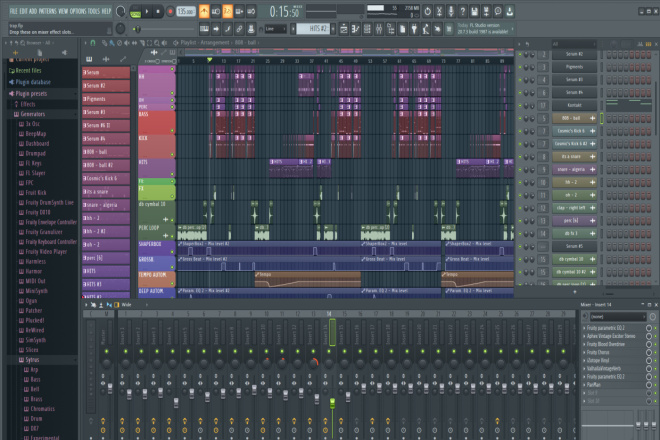660x440 pixels.
Task: Click the save floppy disk icon
Action: (x=474, y=11)
